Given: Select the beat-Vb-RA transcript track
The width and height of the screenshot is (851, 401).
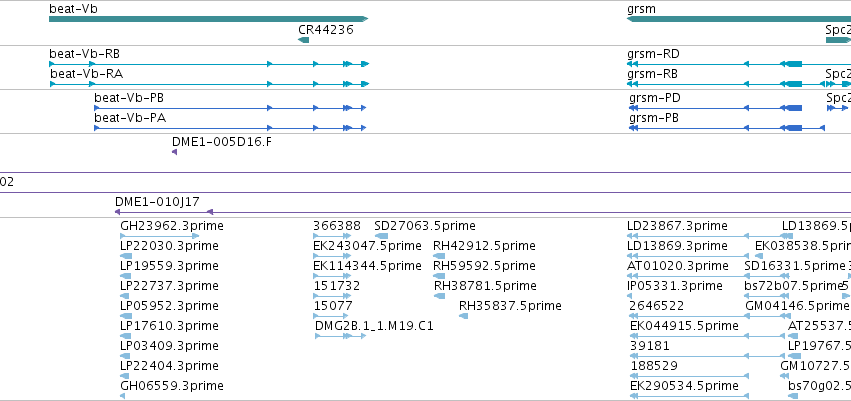Looking at the screenshot, I should [x=209, y=84].
